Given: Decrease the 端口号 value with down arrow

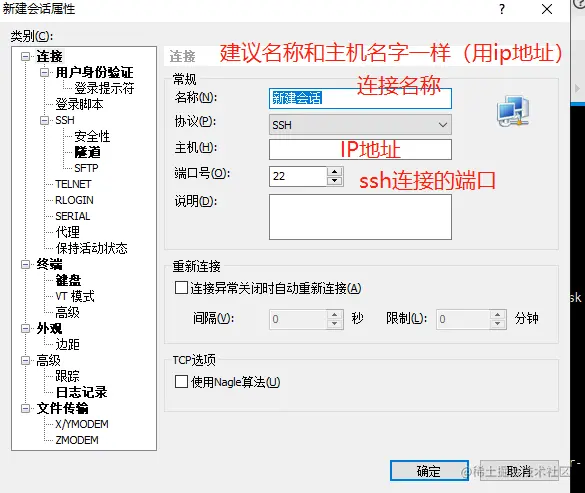Looking at the screenshot, I should click(x=334, y=181).
